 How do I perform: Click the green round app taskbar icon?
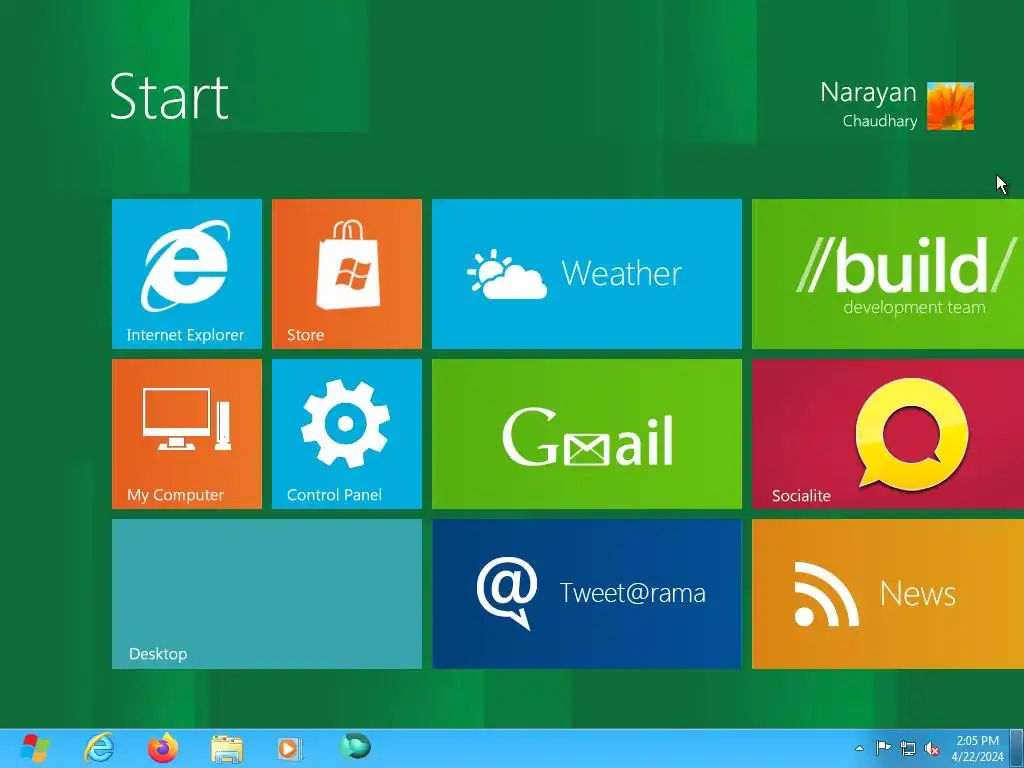(x=355, y=746)
